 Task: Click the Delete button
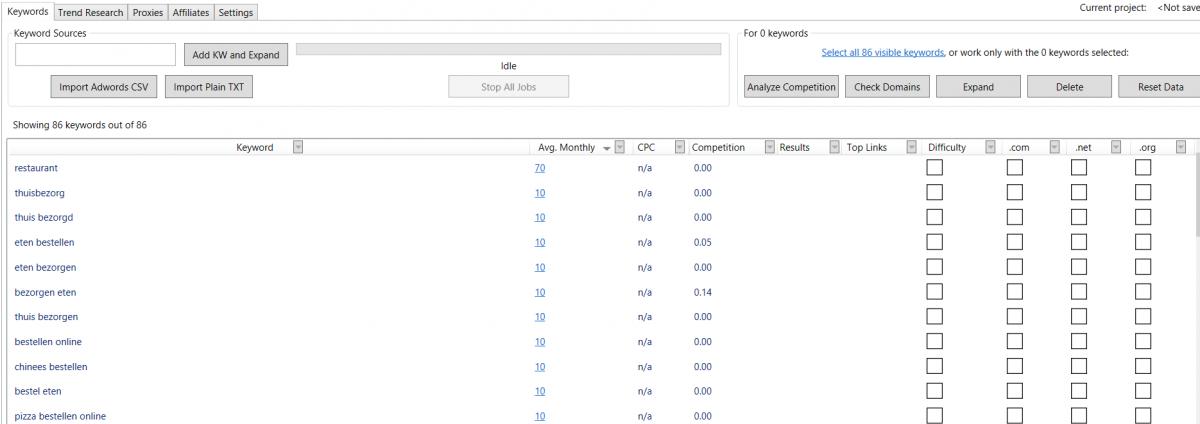pos(1069,87)
